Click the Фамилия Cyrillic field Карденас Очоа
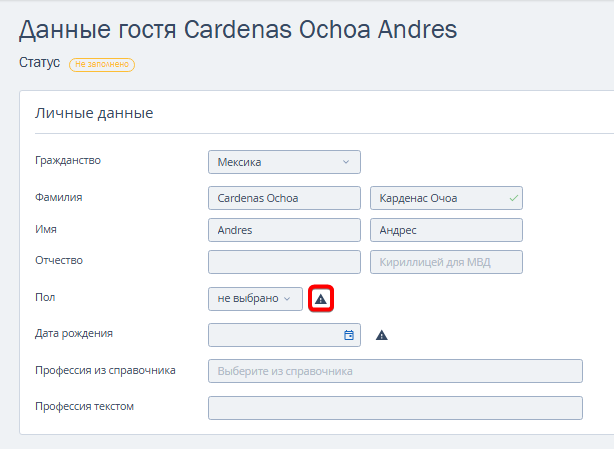Viewport: 614px width, 449px height. [446, 198]
